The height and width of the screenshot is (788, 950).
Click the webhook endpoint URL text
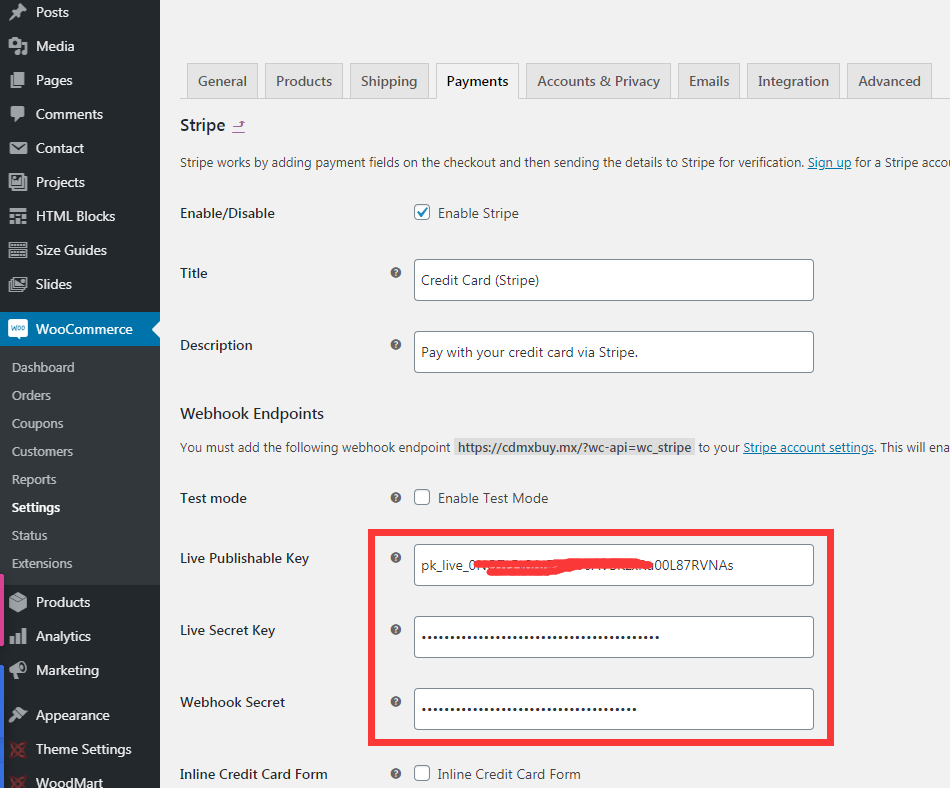[574, 447]
